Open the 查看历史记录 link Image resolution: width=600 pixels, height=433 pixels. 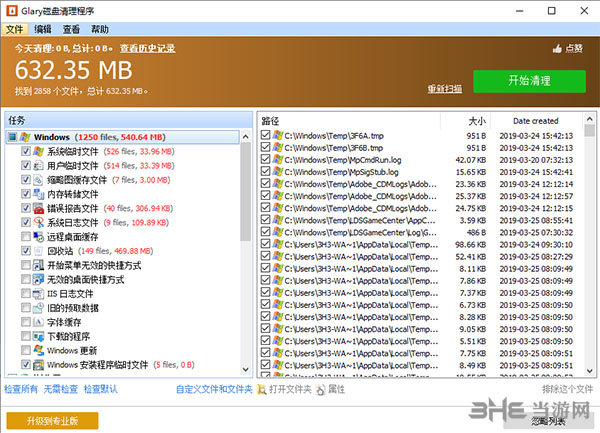tap(147, 49)
